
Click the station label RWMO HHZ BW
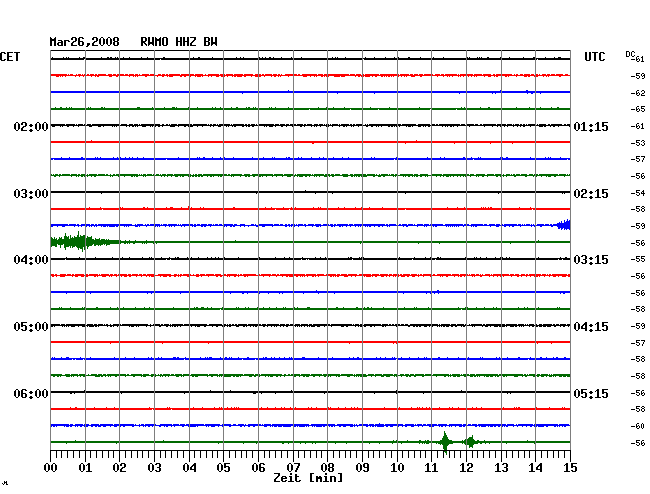[179, 42]
